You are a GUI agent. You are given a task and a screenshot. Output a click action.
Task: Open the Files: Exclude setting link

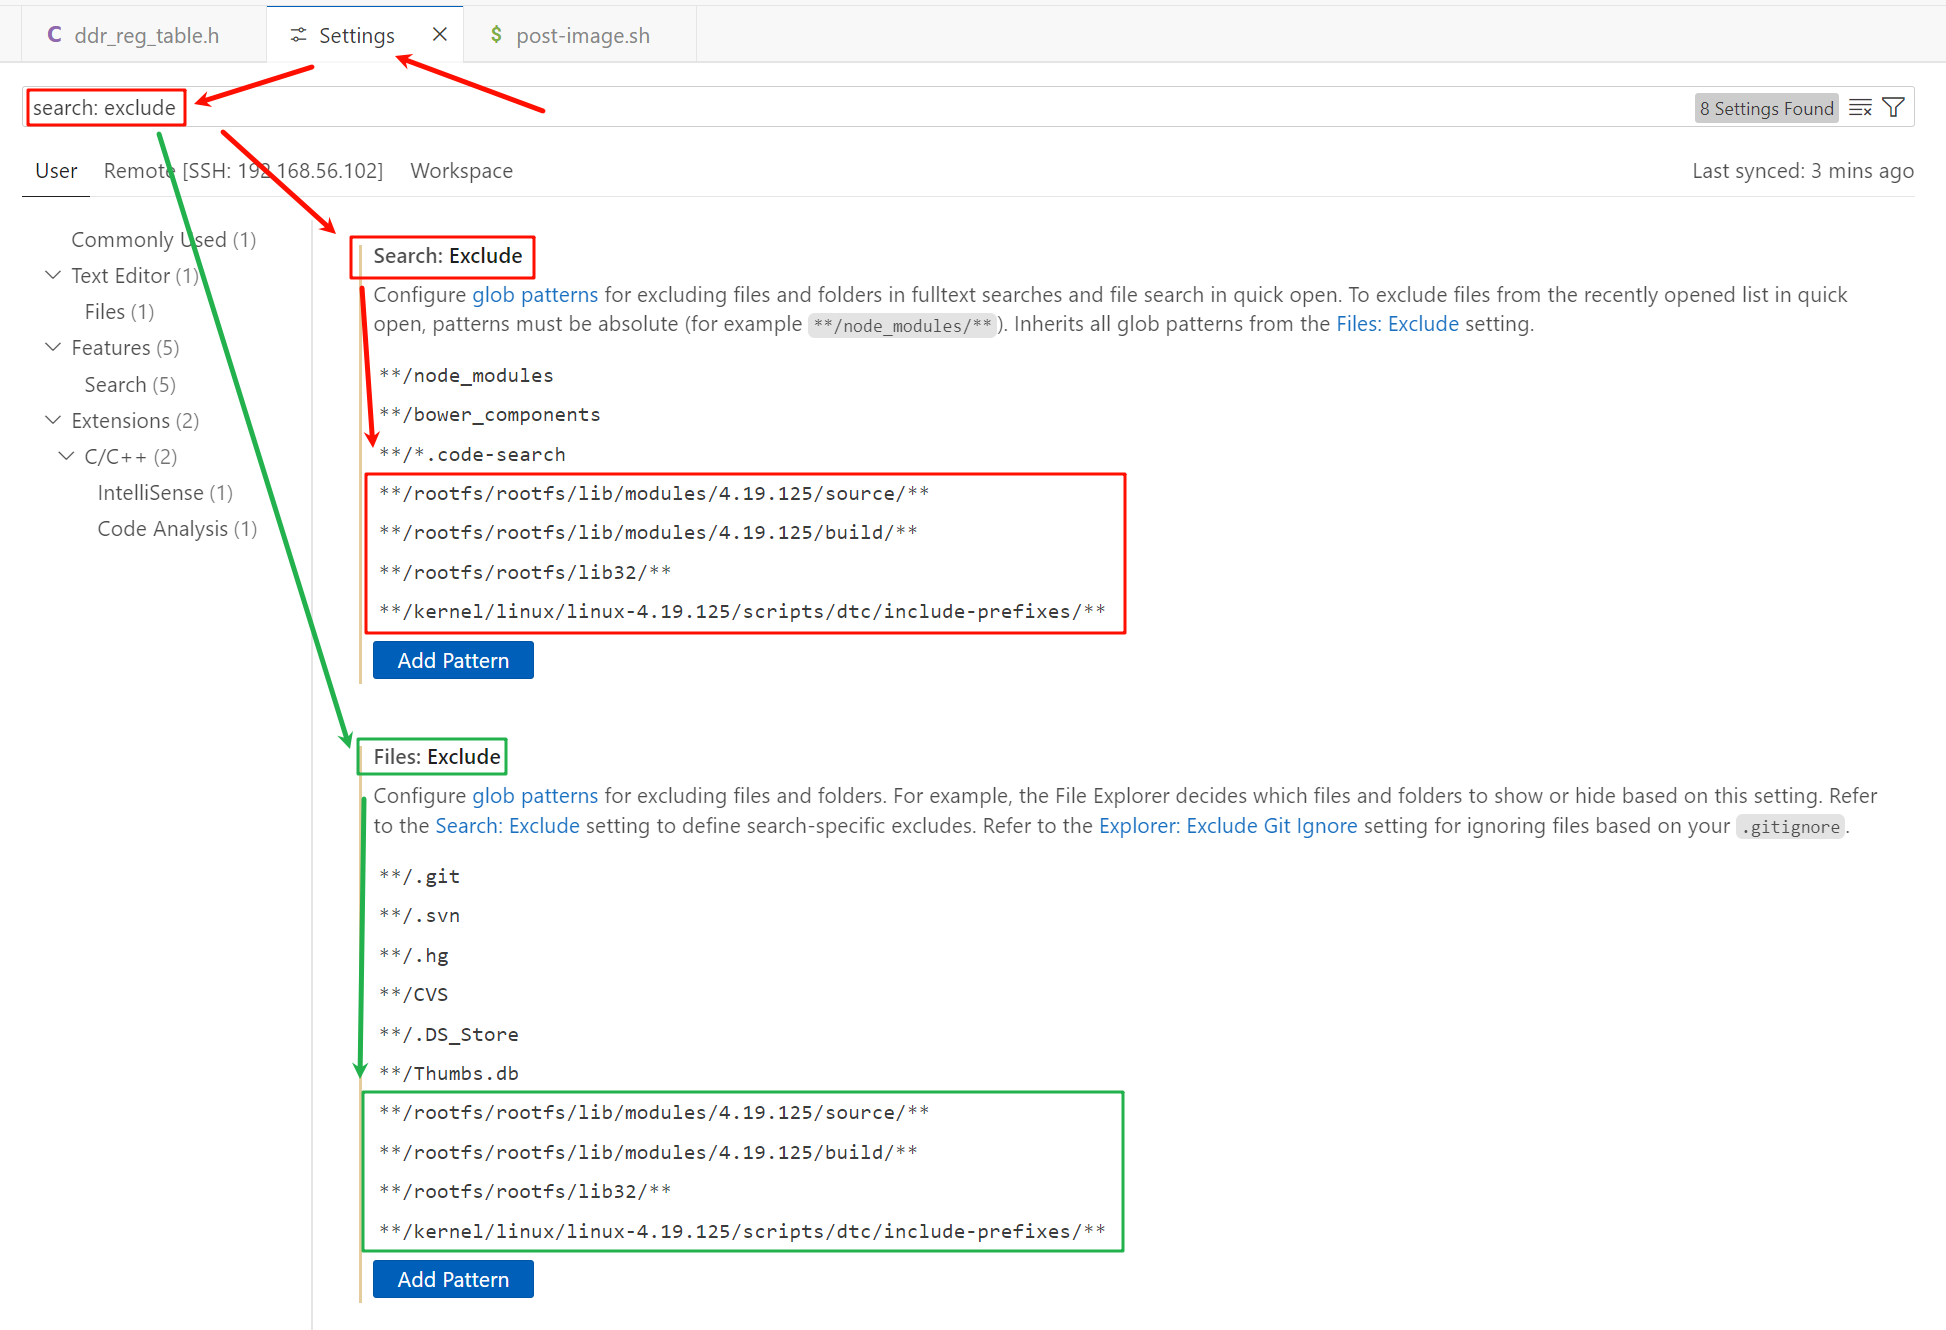click(1397, 324)
